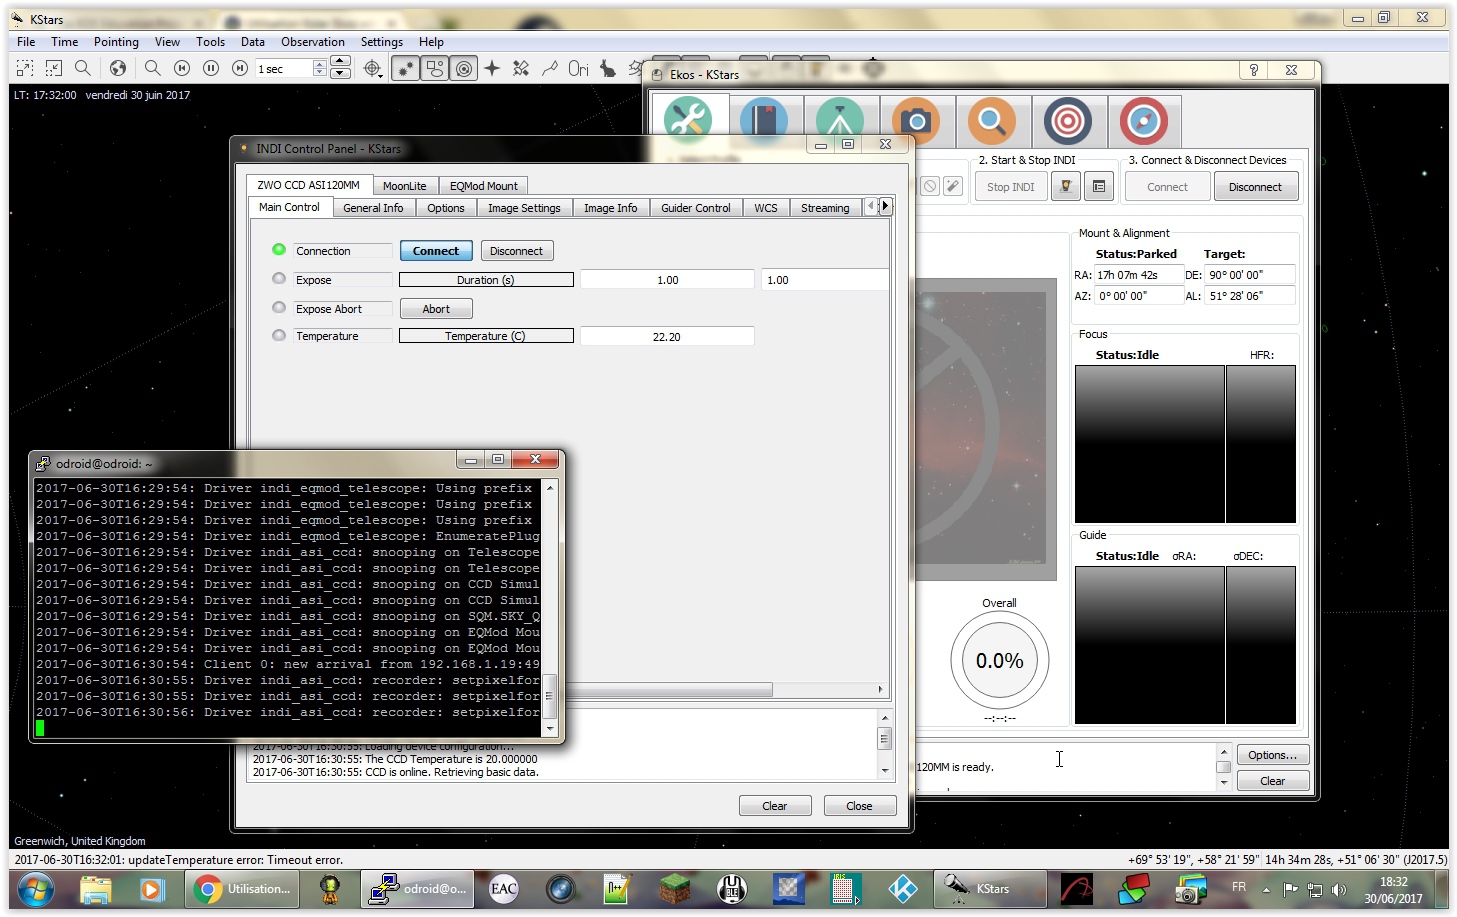Click the list icon right of the lamp in Ekos

(1099, 186)
